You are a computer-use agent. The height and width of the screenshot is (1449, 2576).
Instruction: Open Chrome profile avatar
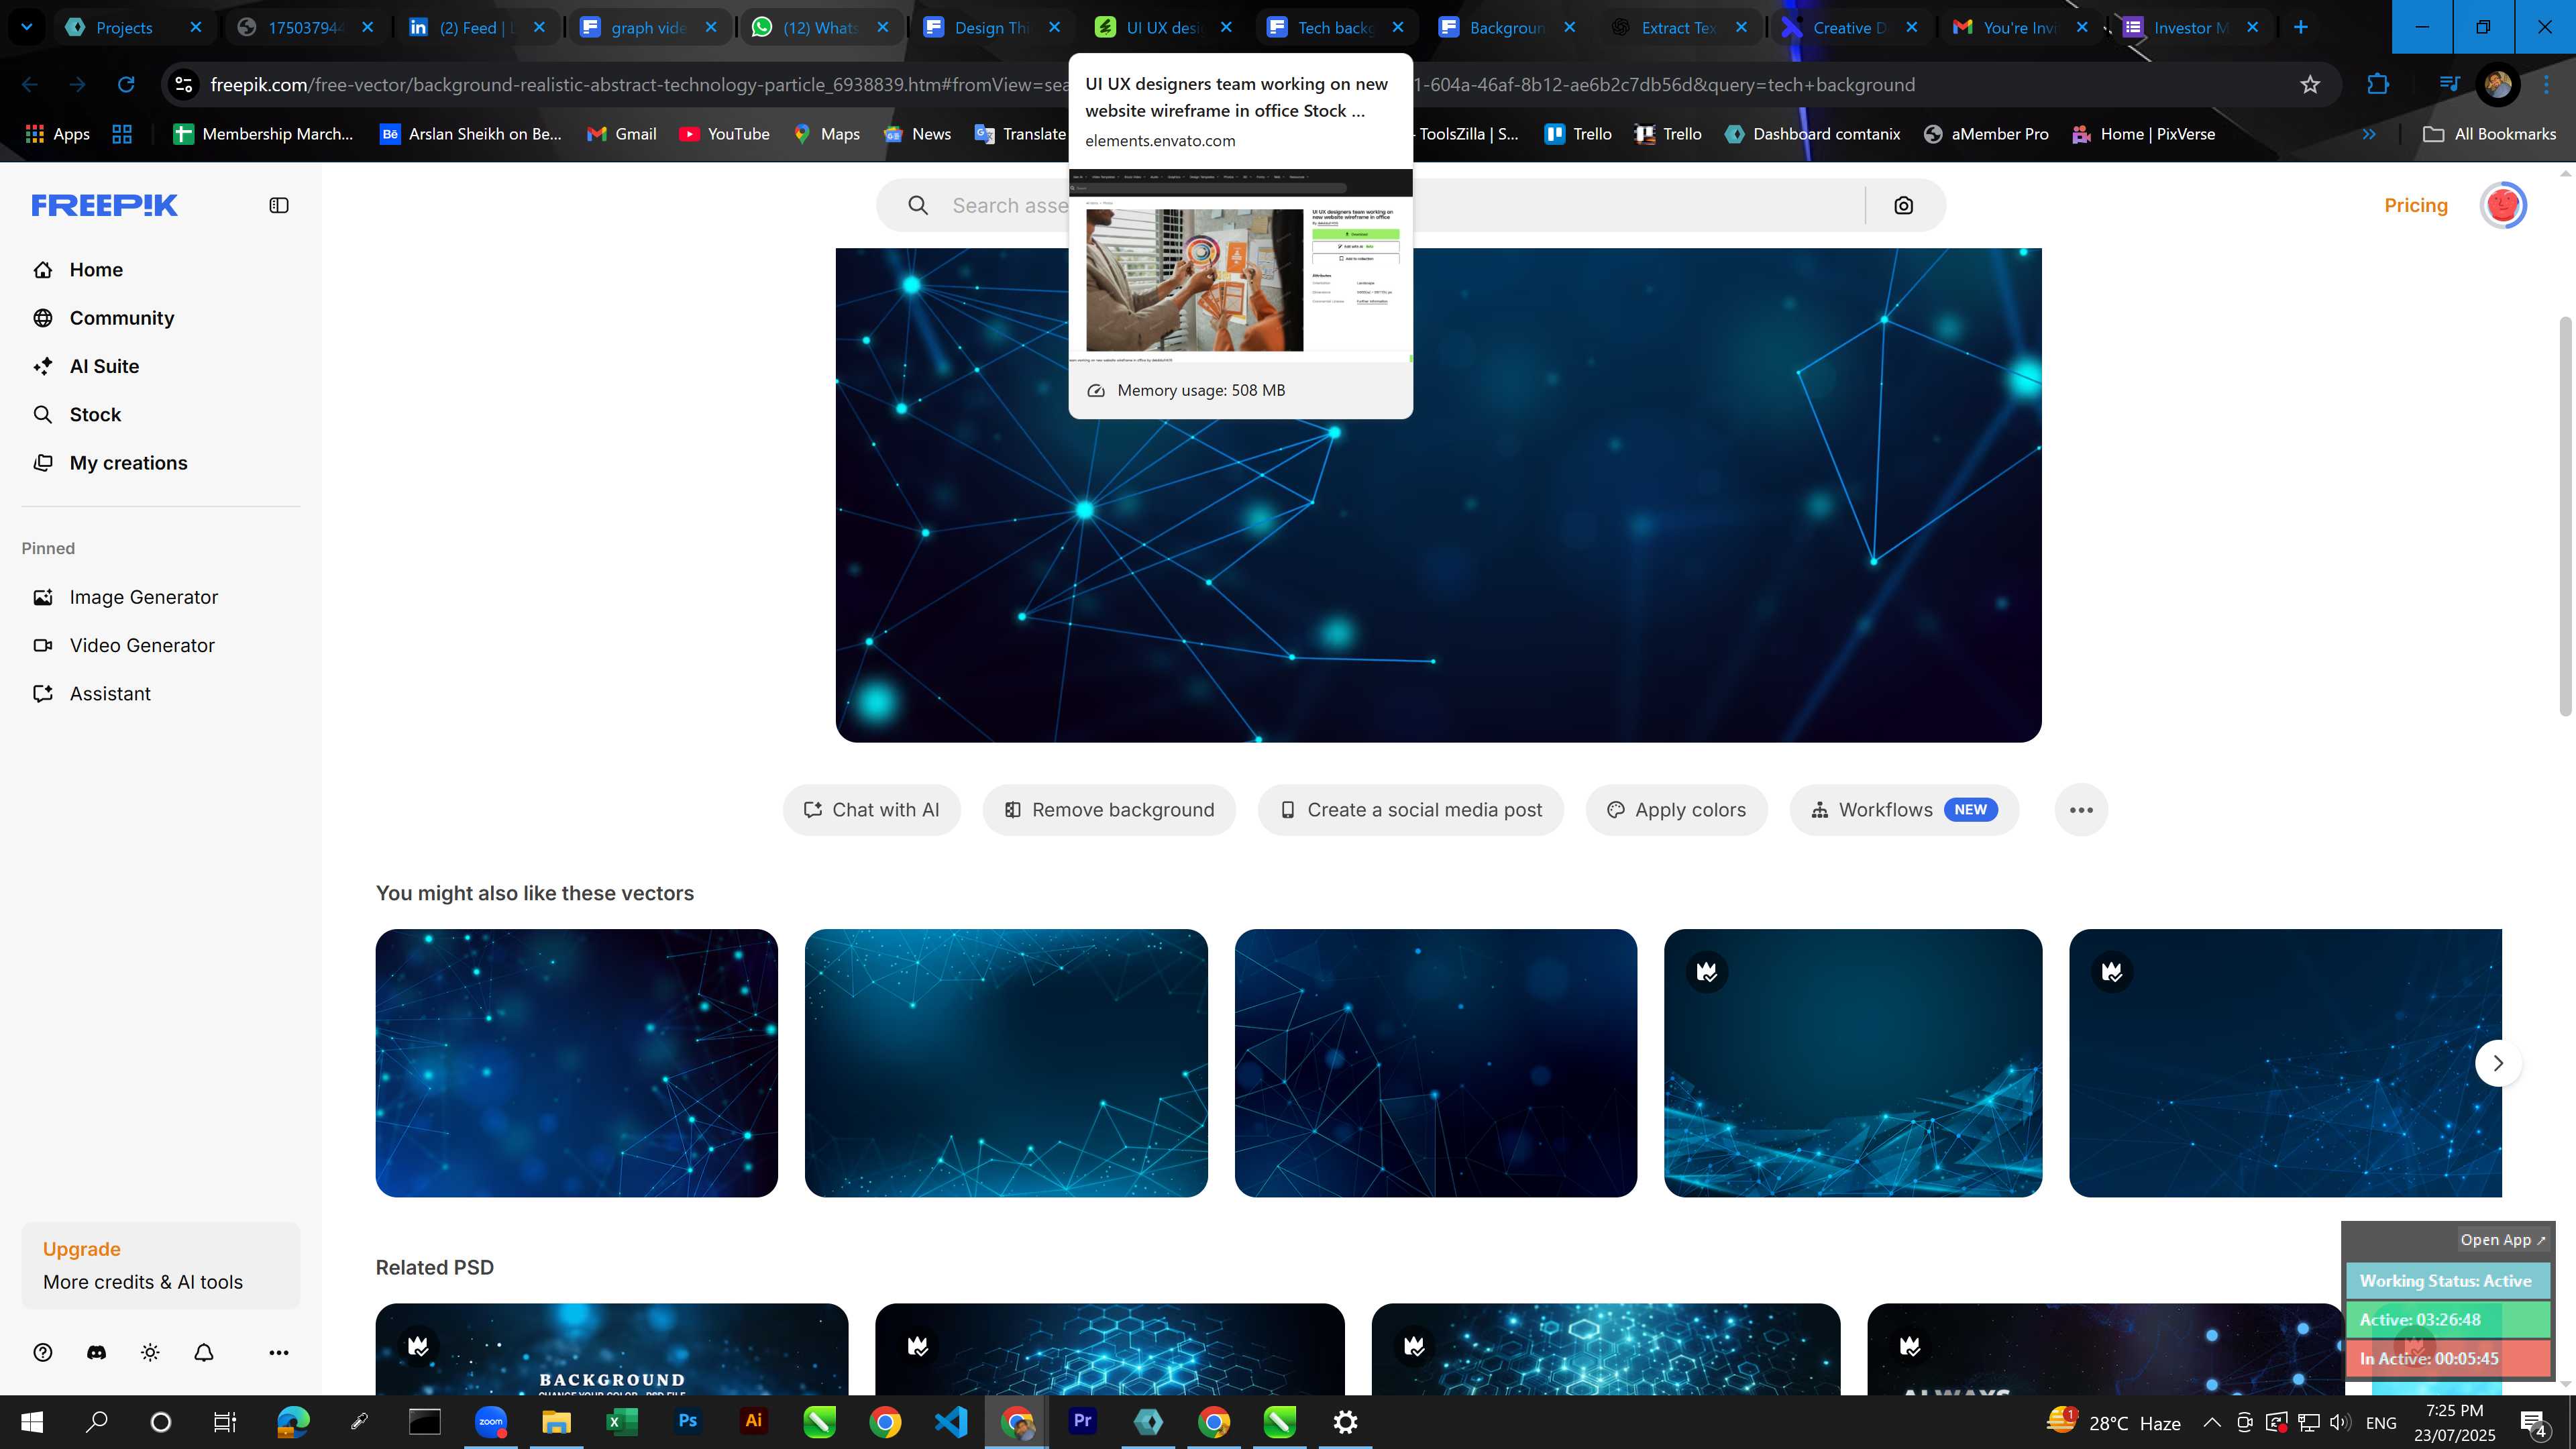2498,85
